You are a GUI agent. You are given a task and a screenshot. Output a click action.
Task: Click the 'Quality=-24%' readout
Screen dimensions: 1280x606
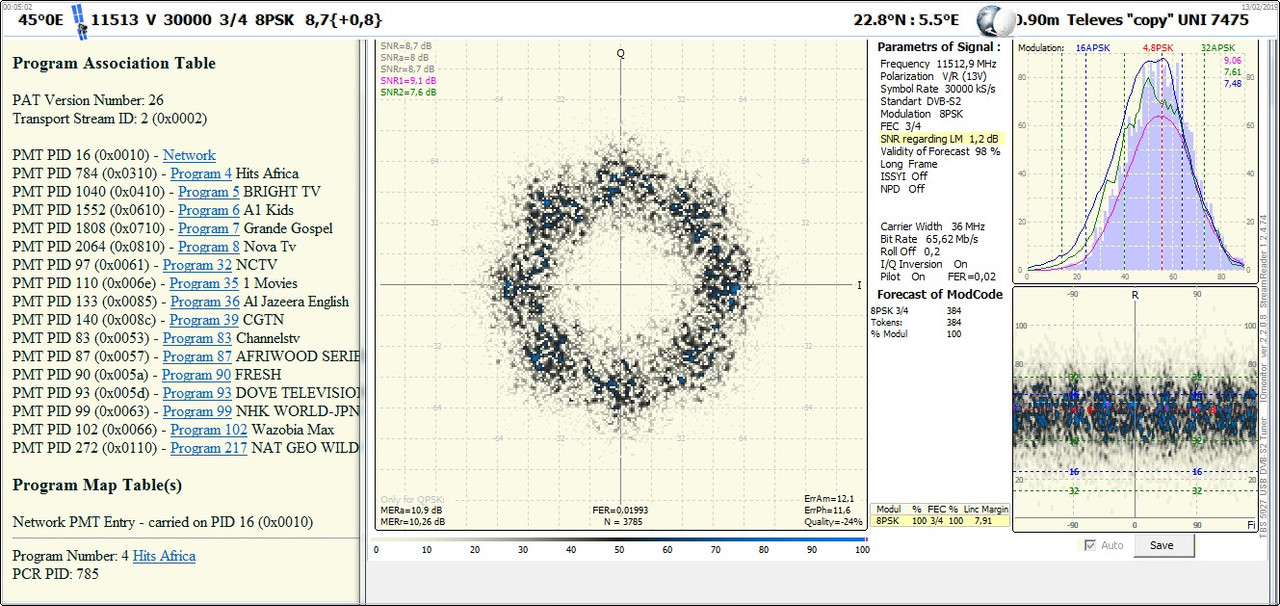click(834, 521)
